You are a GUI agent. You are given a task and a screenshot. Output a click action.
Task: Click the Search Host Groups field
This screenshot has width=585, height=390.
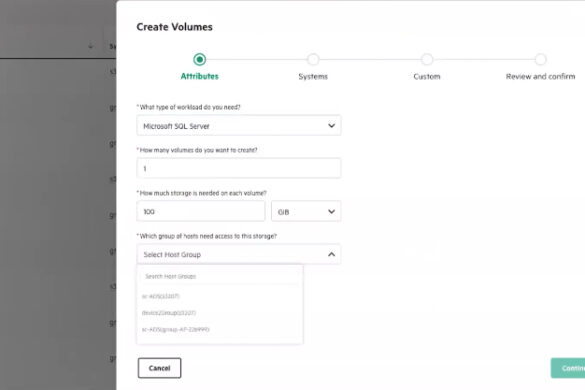coord(220,277)
